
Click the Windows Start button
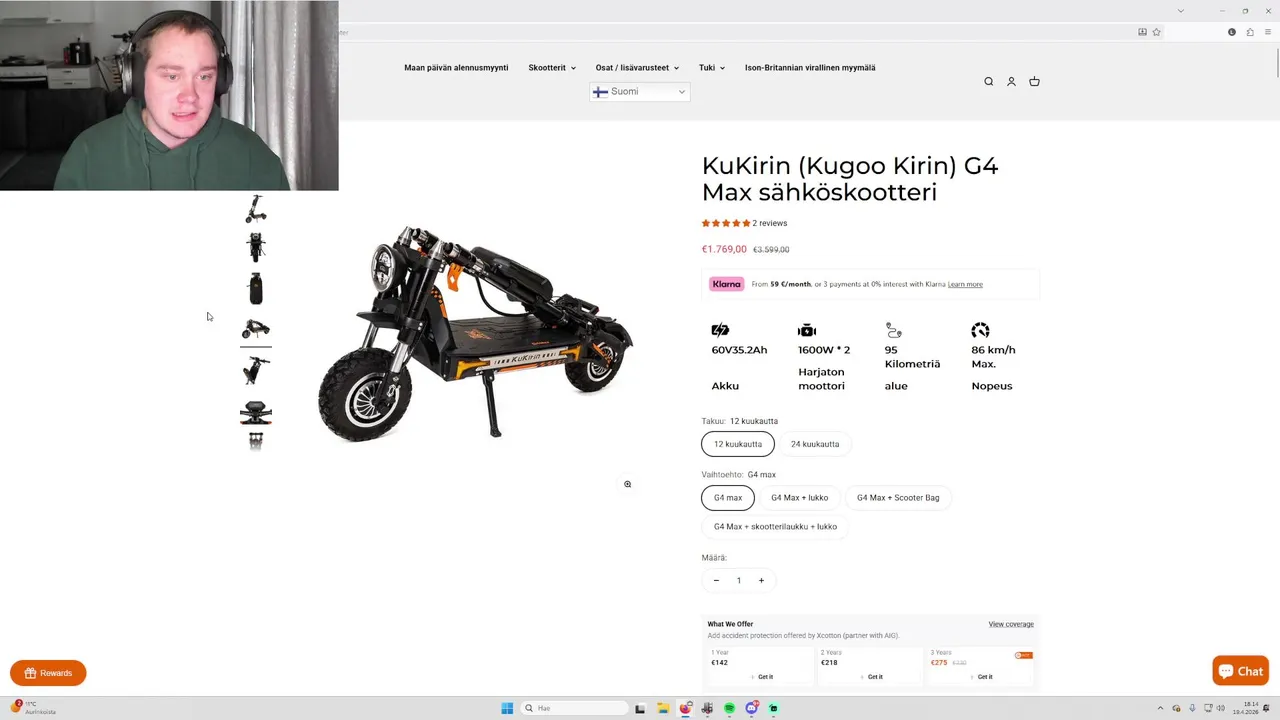click(x=507, y=708)
